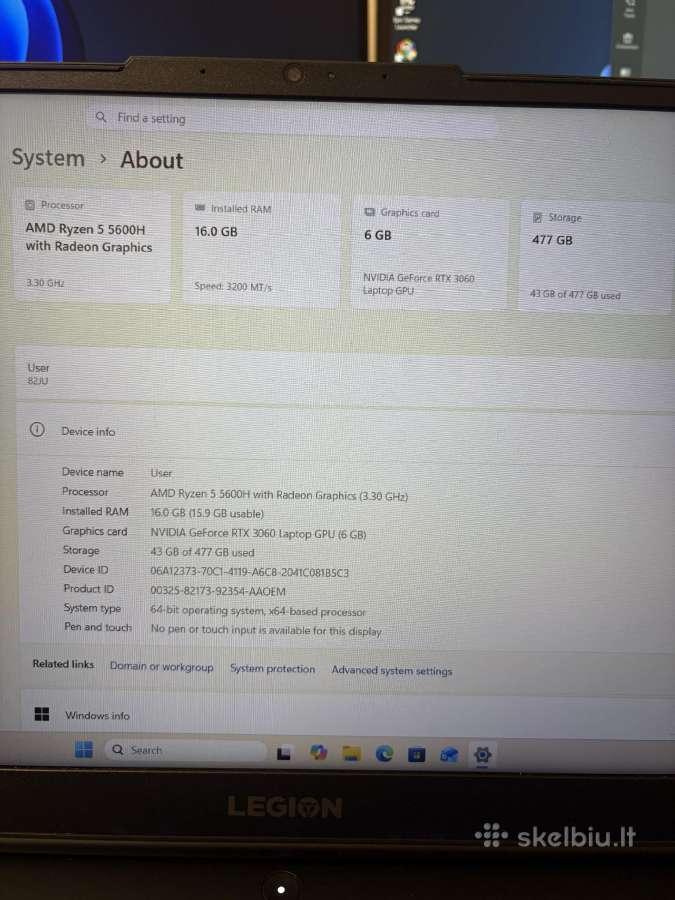
Task: Expand the Windows info section
Action: click(x=348, y=713)
